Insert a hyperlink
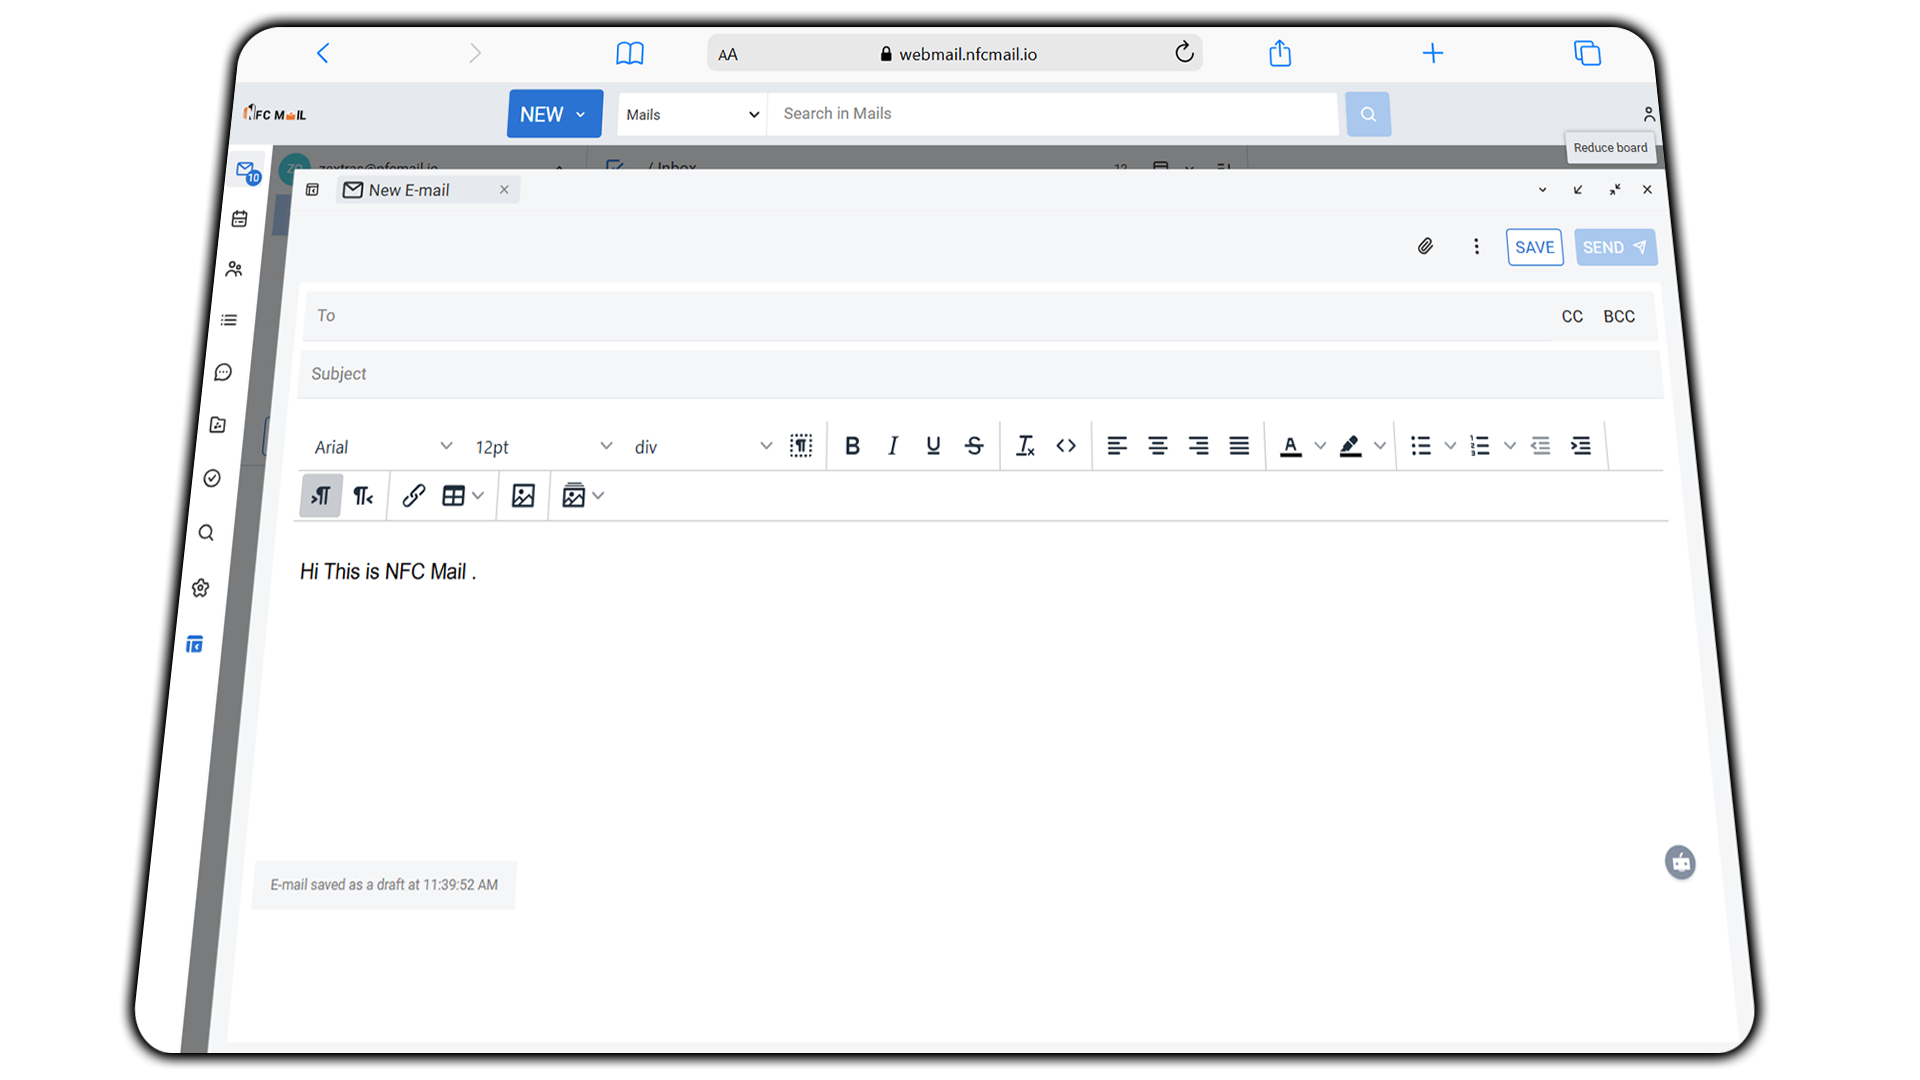Screen dimensions: 1920x1080 click(414, 496)
